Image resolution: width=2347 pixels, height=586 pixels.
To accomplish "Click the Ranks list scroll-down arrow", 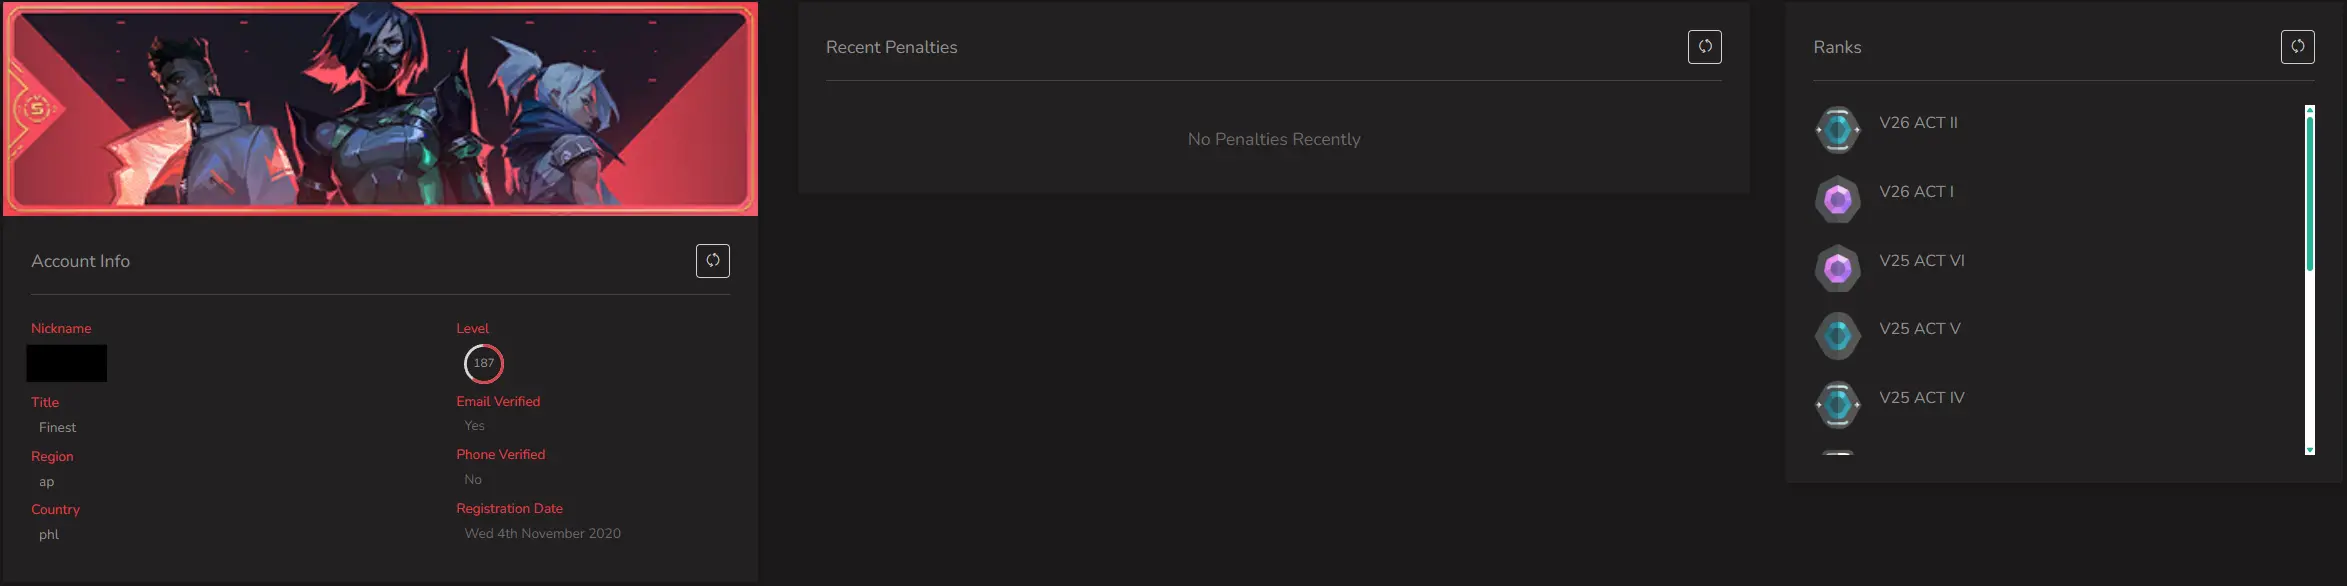I will coord(2310,451).
